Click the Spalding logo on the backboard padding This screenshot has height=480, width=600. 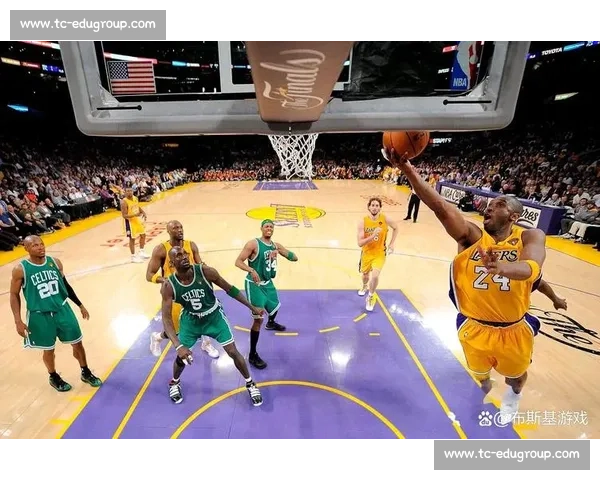[296, 80]
